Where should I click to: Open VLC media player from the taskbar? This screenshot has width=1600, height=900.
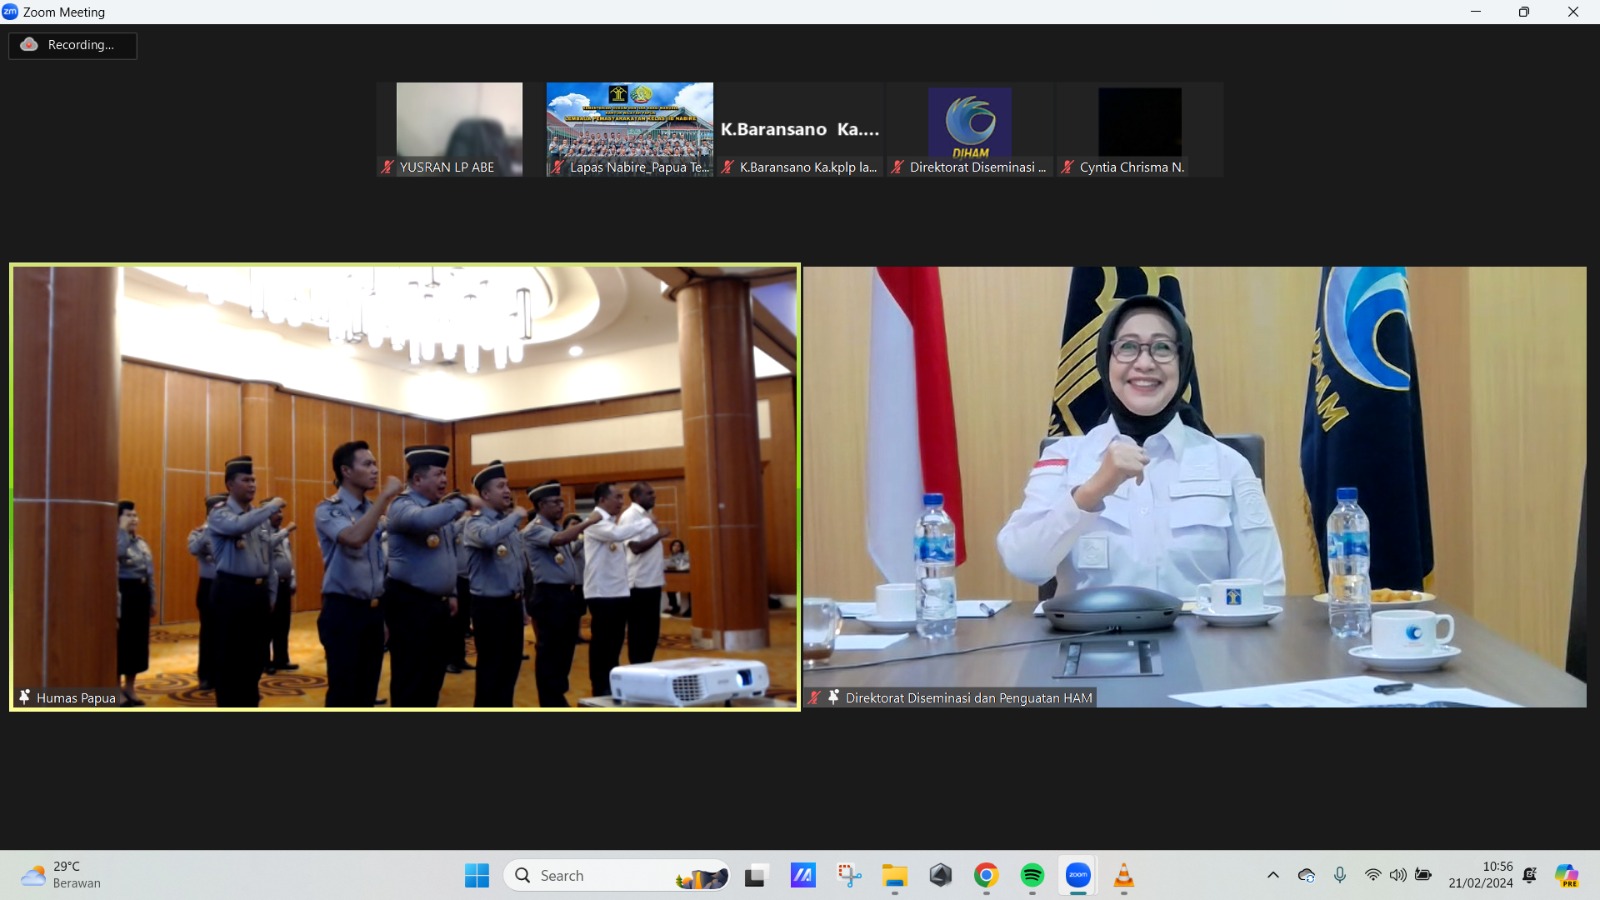[1124, 876]
